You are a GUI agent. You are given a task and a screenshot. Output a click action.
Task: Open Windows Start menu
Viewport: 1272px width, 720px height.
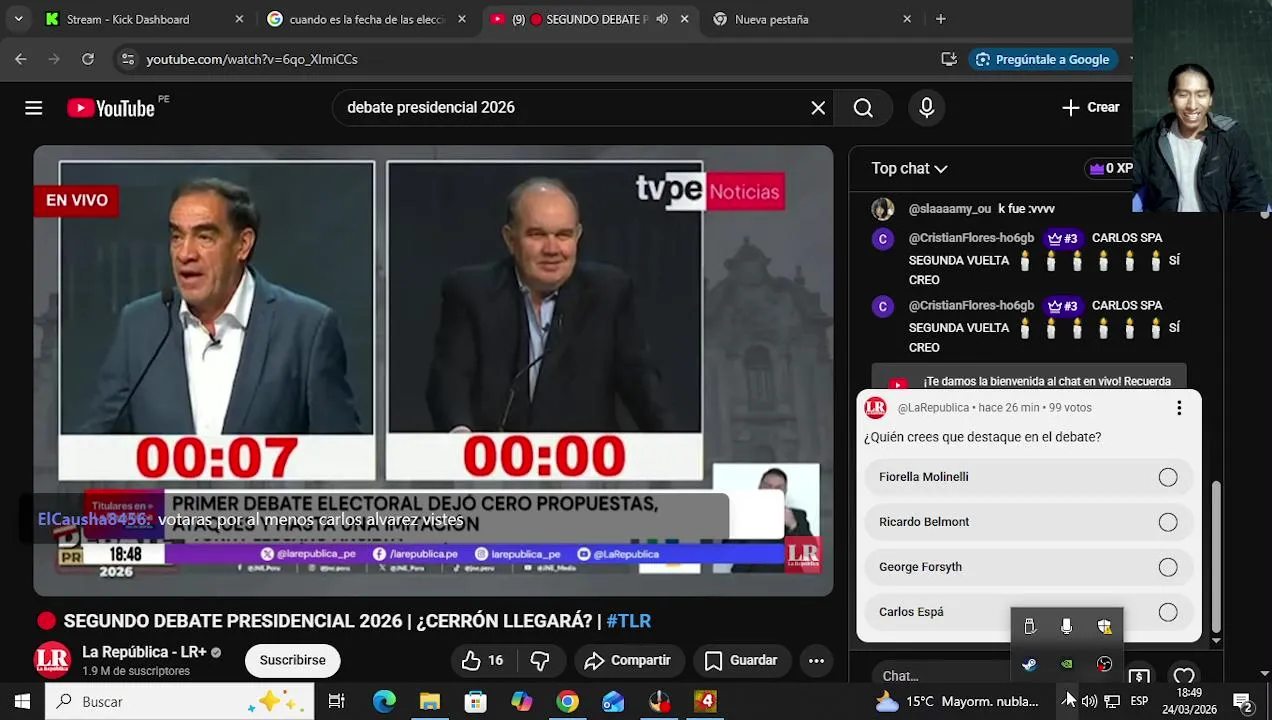(x=22, y=701)
